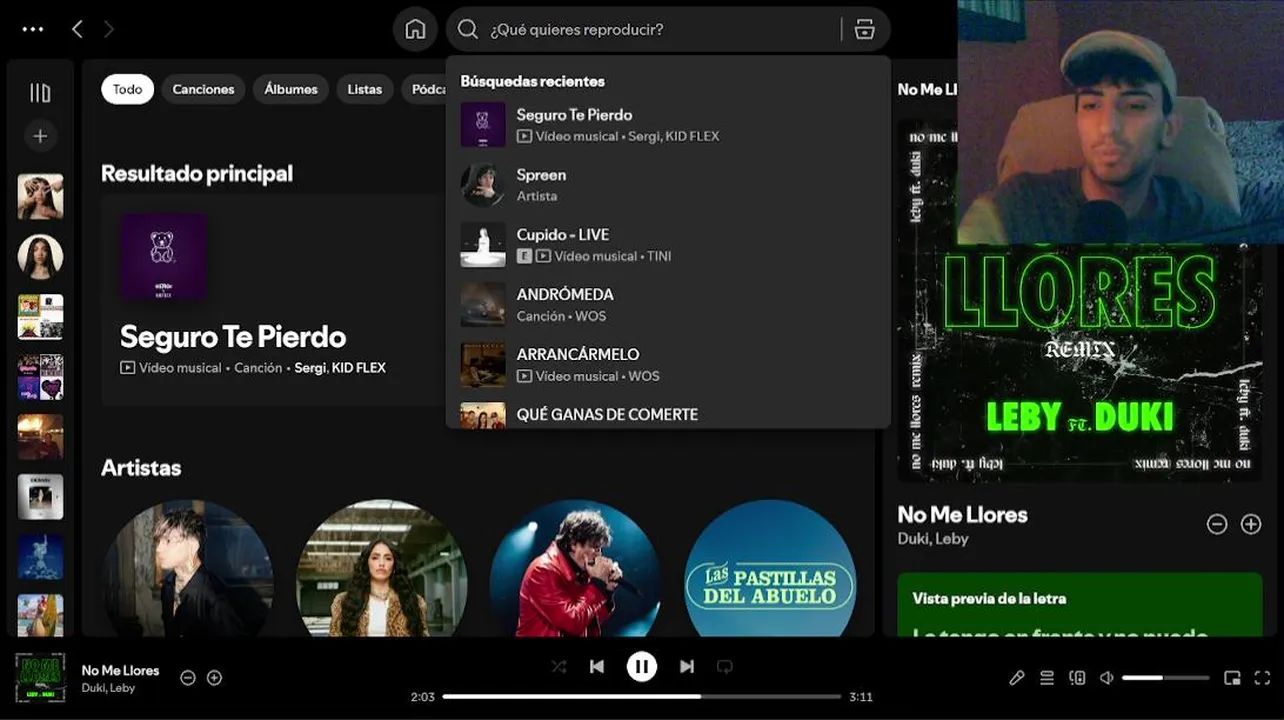Open the Home page icon
The height and width of the screenshot is (720, 1284).
pos(415,29)
